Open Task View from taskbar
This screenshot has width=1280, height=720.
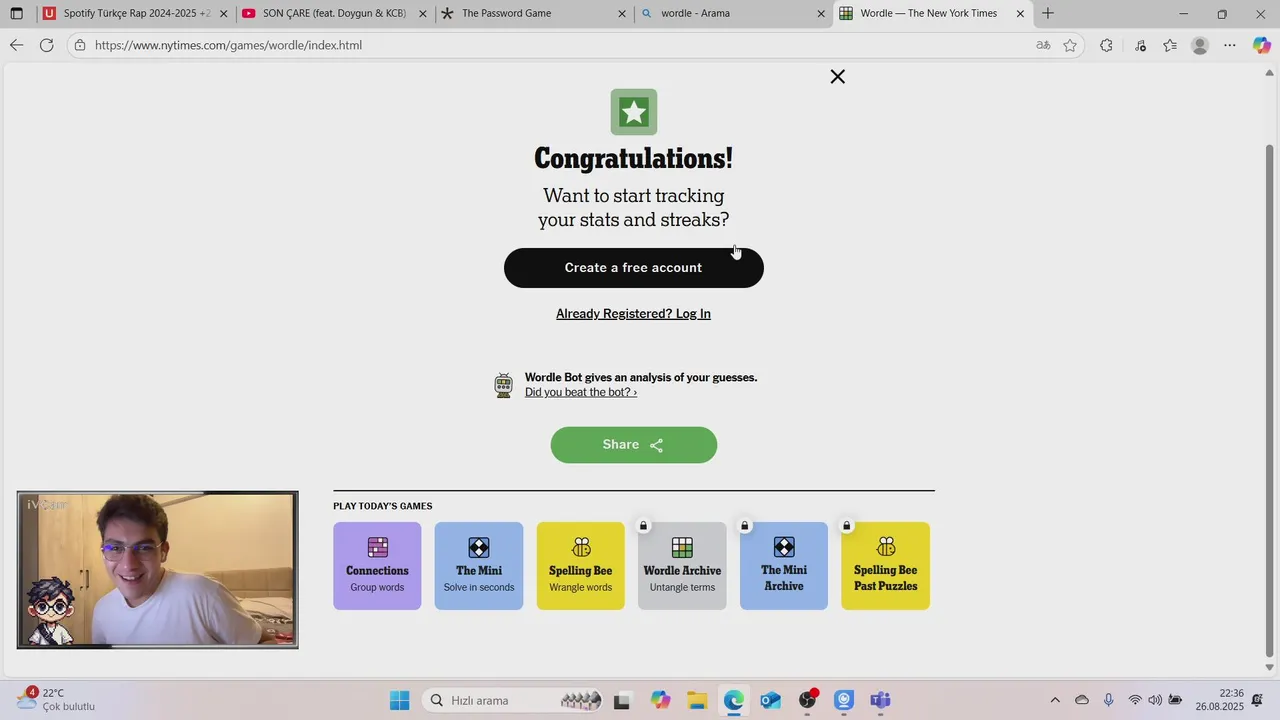click(x=622, y=700)
